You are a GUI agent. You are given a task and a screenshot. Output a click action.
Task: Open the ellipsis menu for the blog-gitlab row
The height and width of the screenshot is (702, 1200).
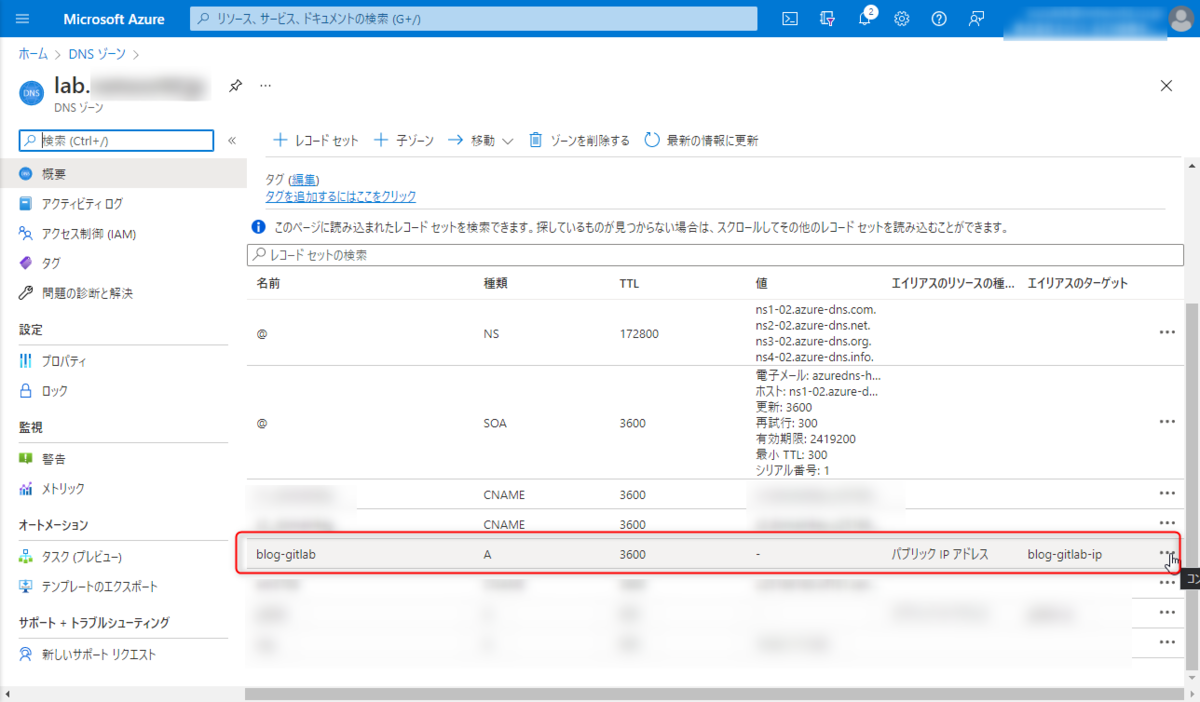pos(1166,553)
